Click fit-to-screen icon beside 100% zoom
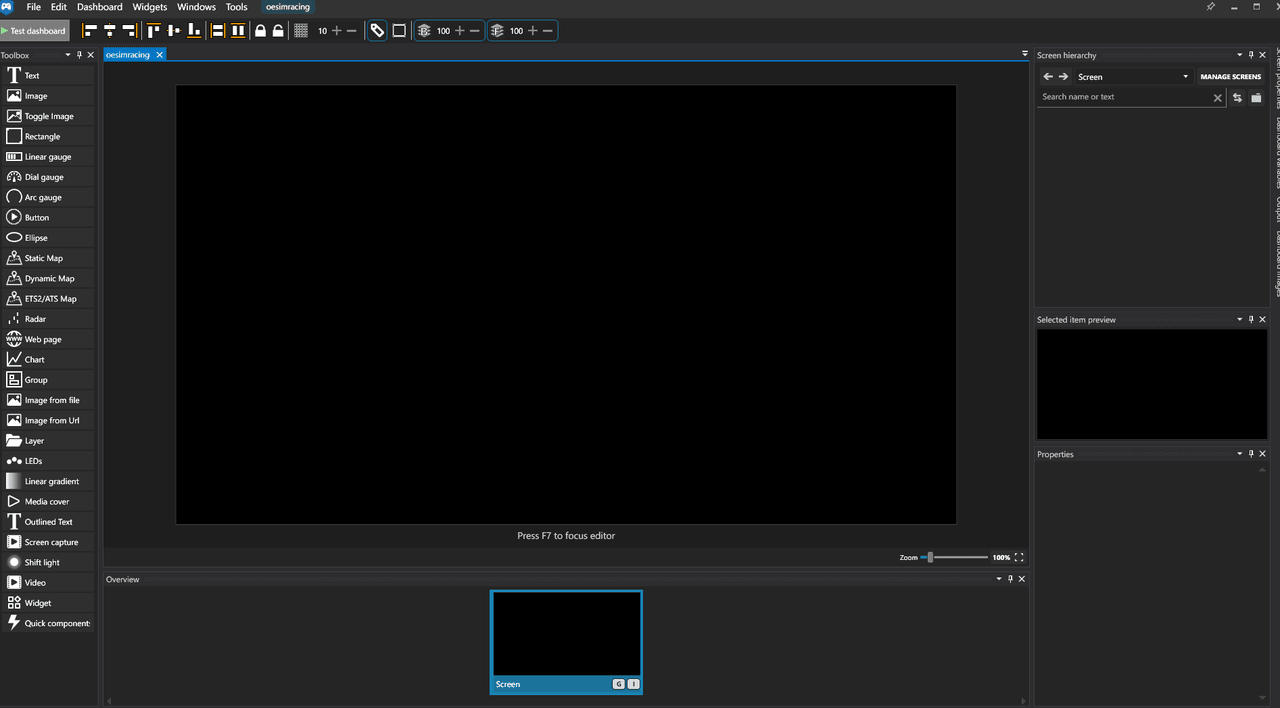The width and height of the screenshot is (1280, 708). pos(1019,557)
